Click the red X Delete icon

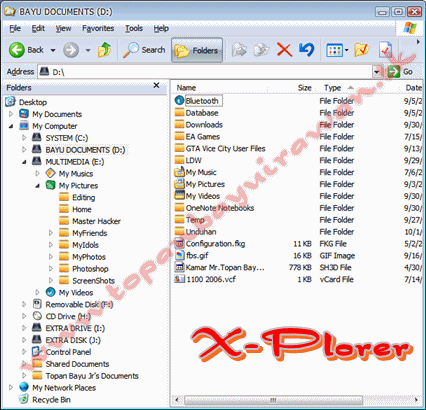coord(284,50)
